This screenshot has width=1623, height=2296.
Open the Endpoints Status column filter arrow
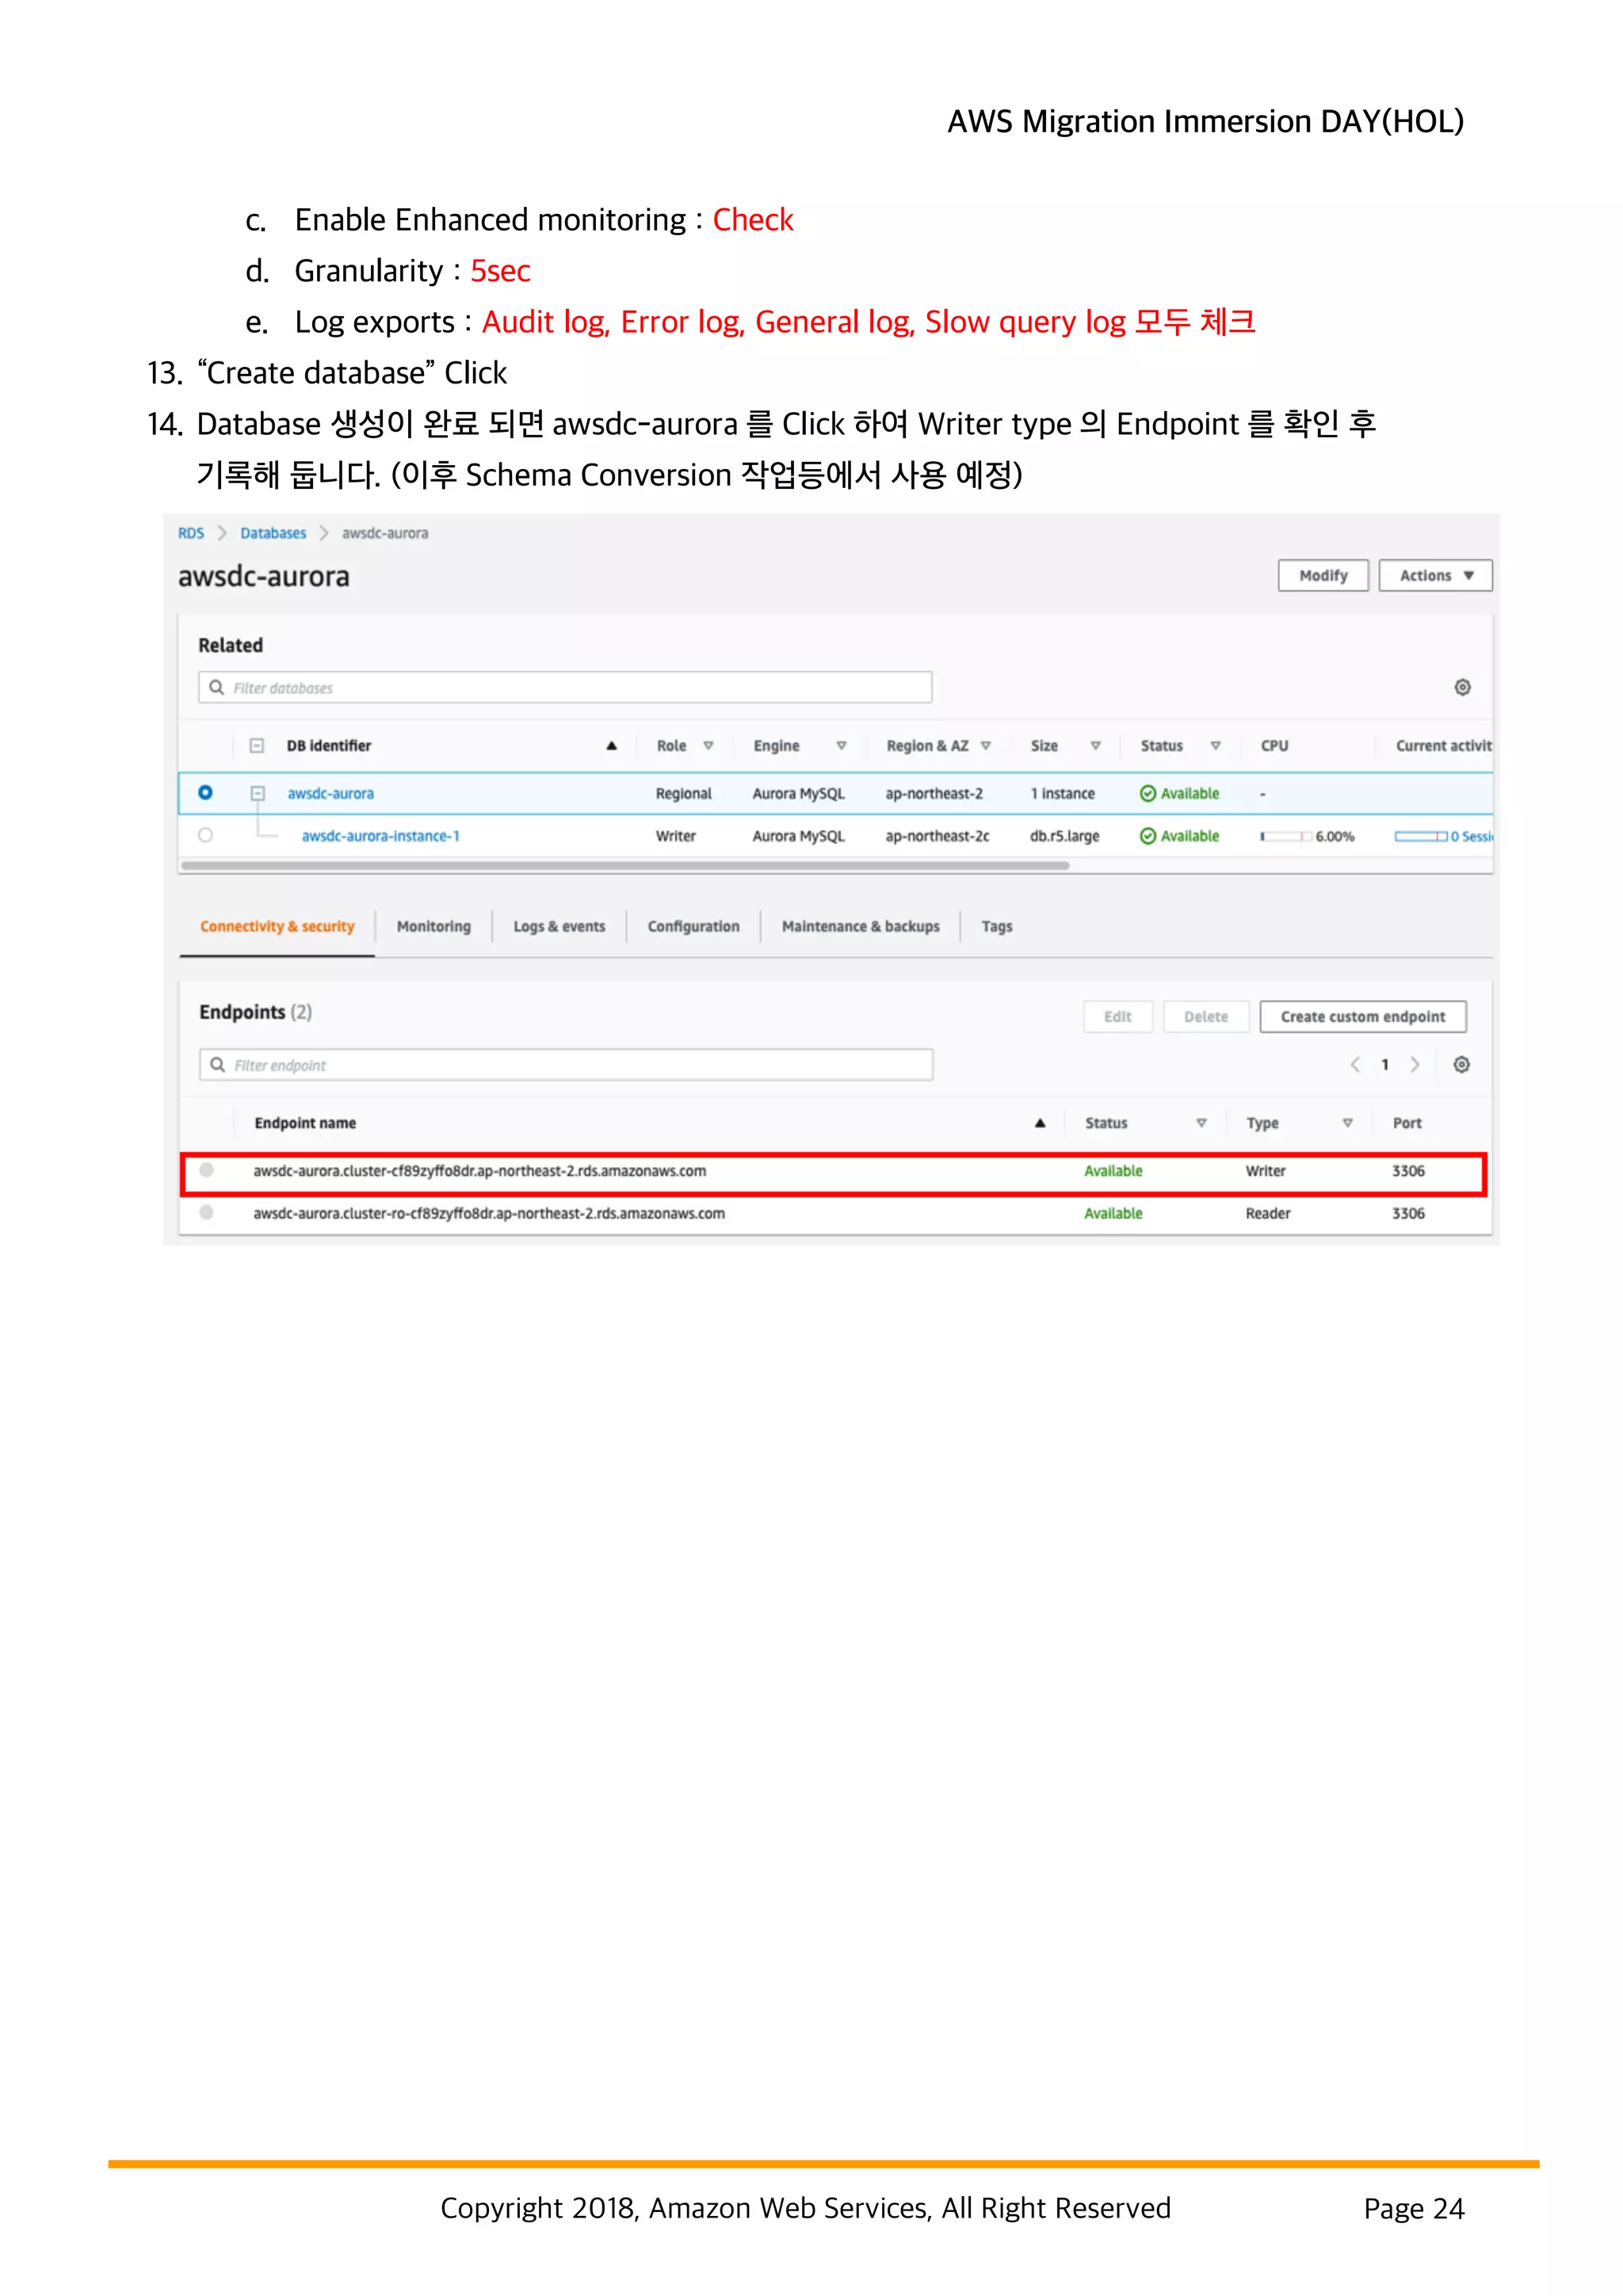pos(1201,1123)
